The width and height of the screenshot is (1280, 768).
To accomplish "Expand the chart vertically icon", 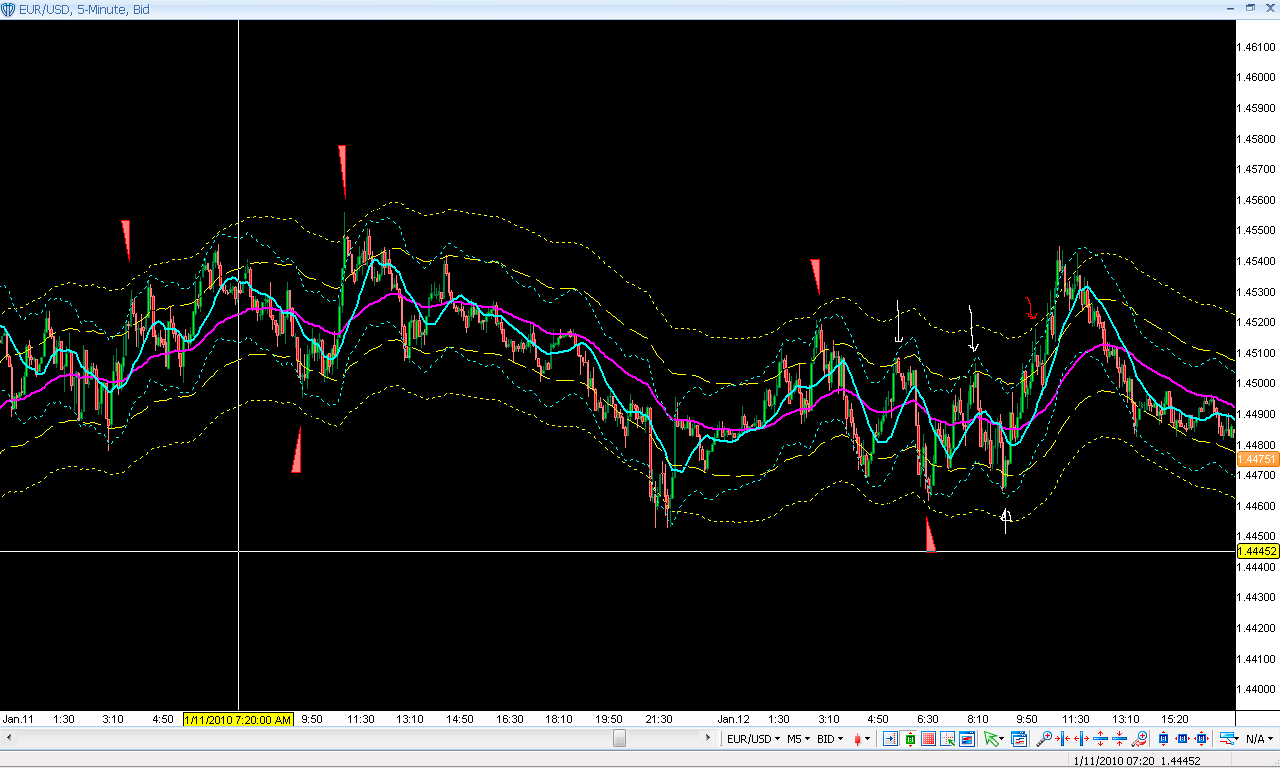I will (1101, 739).
